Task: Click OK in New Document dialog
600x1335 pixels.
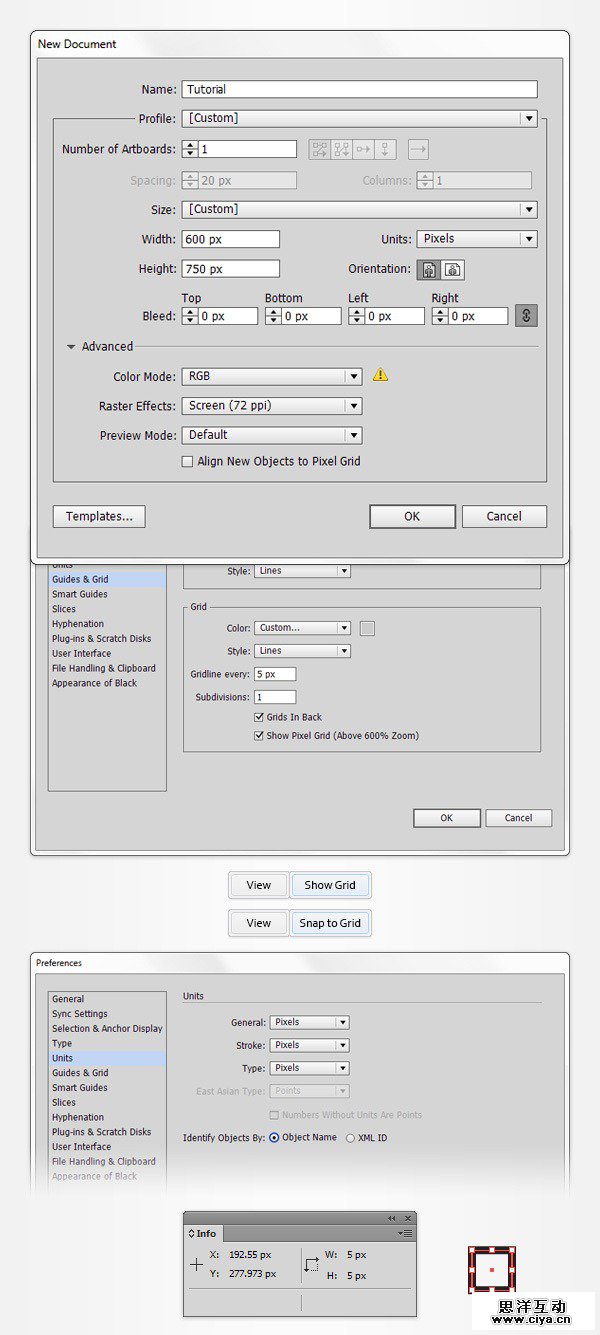Action: (x=412, y=517)
